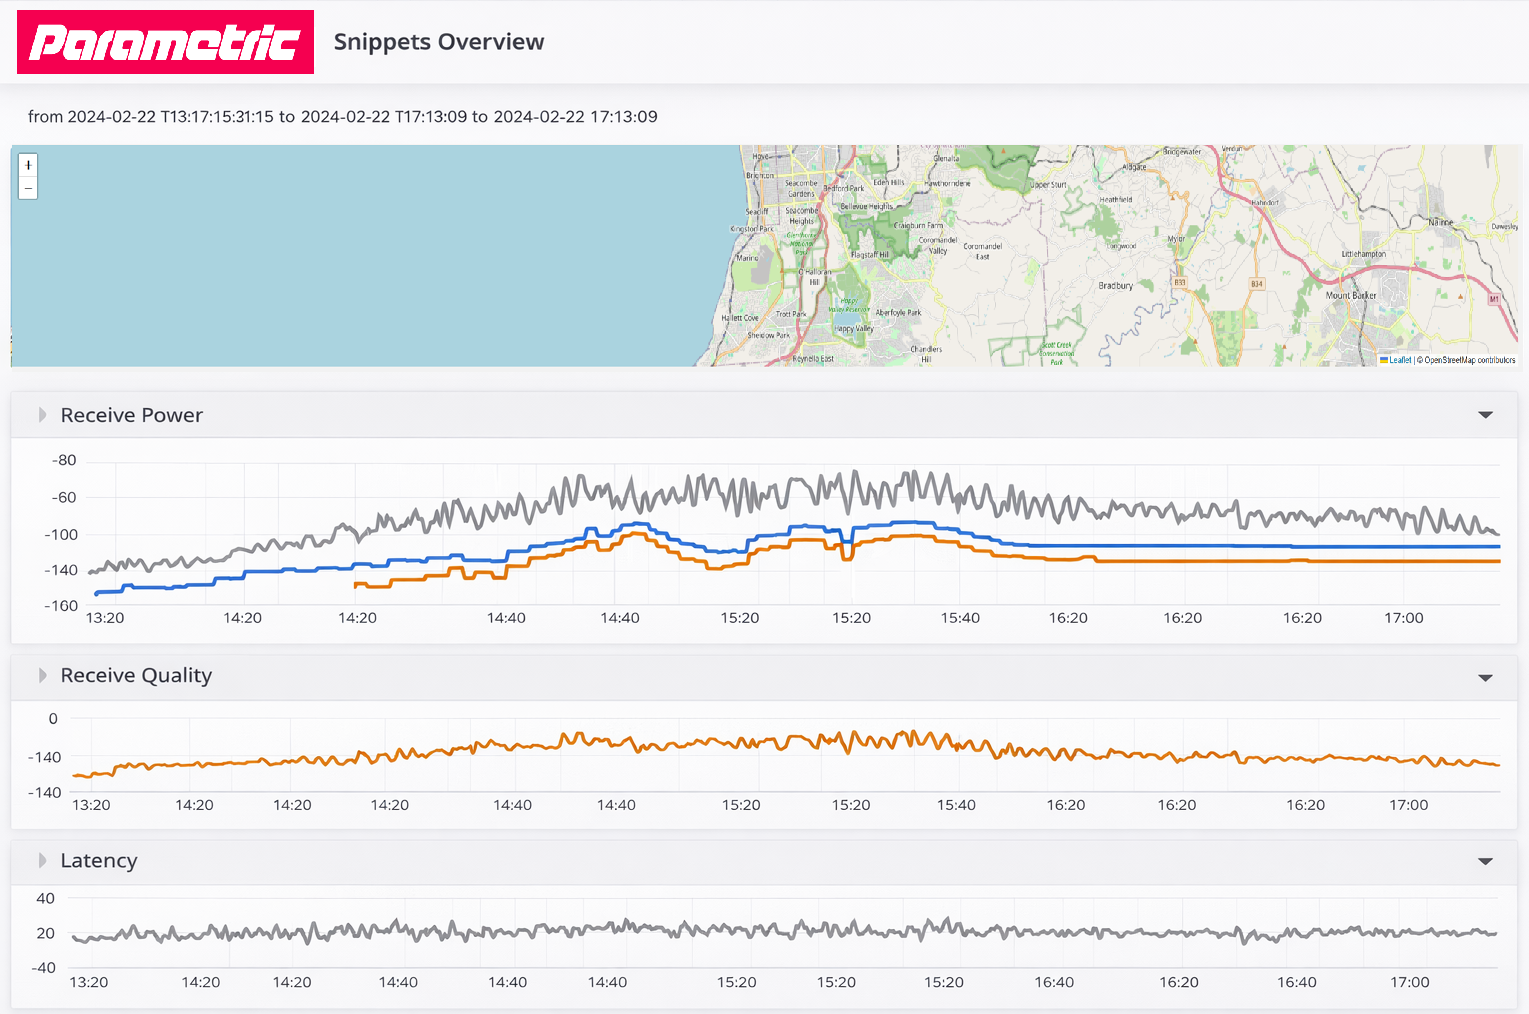Click the blue line in Receive Power chart
The width and height of the screenshot is (1529, 1014).
tap(1200, 546)
